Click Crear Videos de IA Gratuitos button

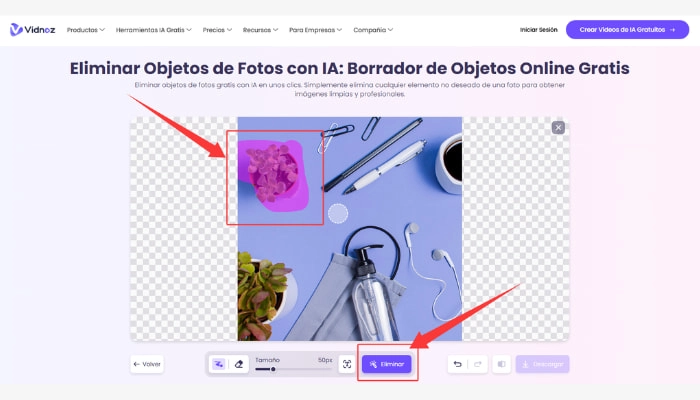tap(627, 29)
